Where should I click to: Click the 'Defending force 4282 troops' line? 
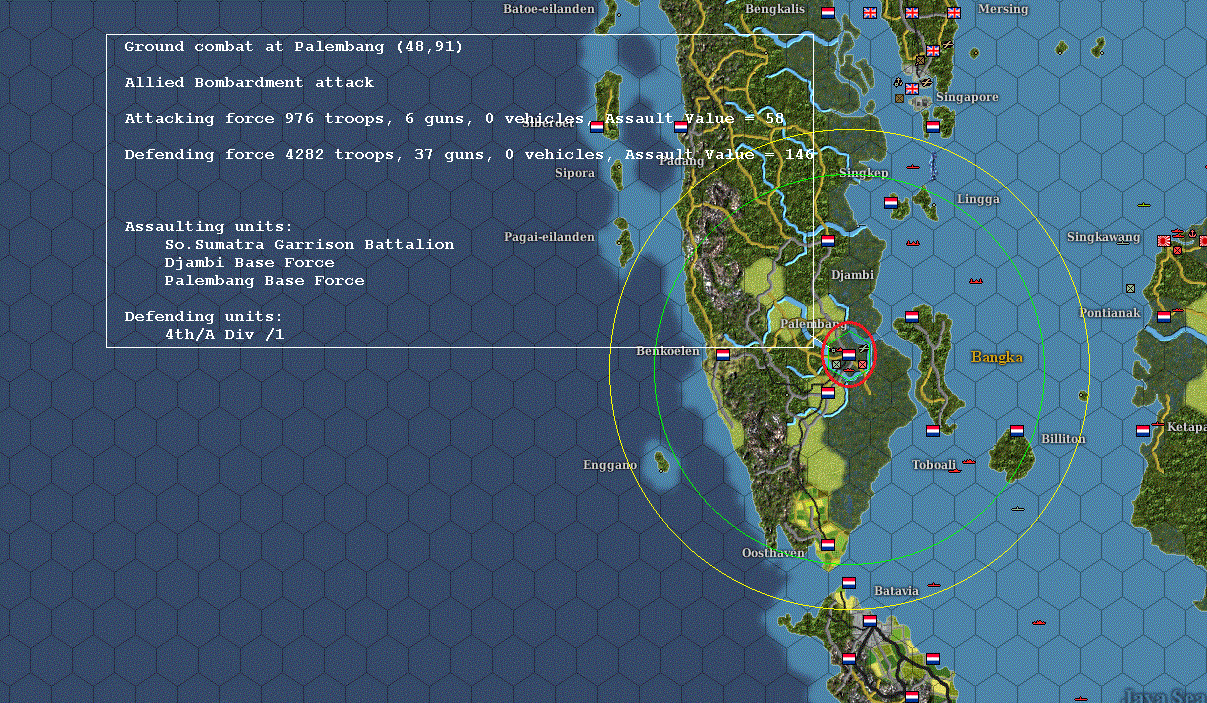click(x=469, y=155)
